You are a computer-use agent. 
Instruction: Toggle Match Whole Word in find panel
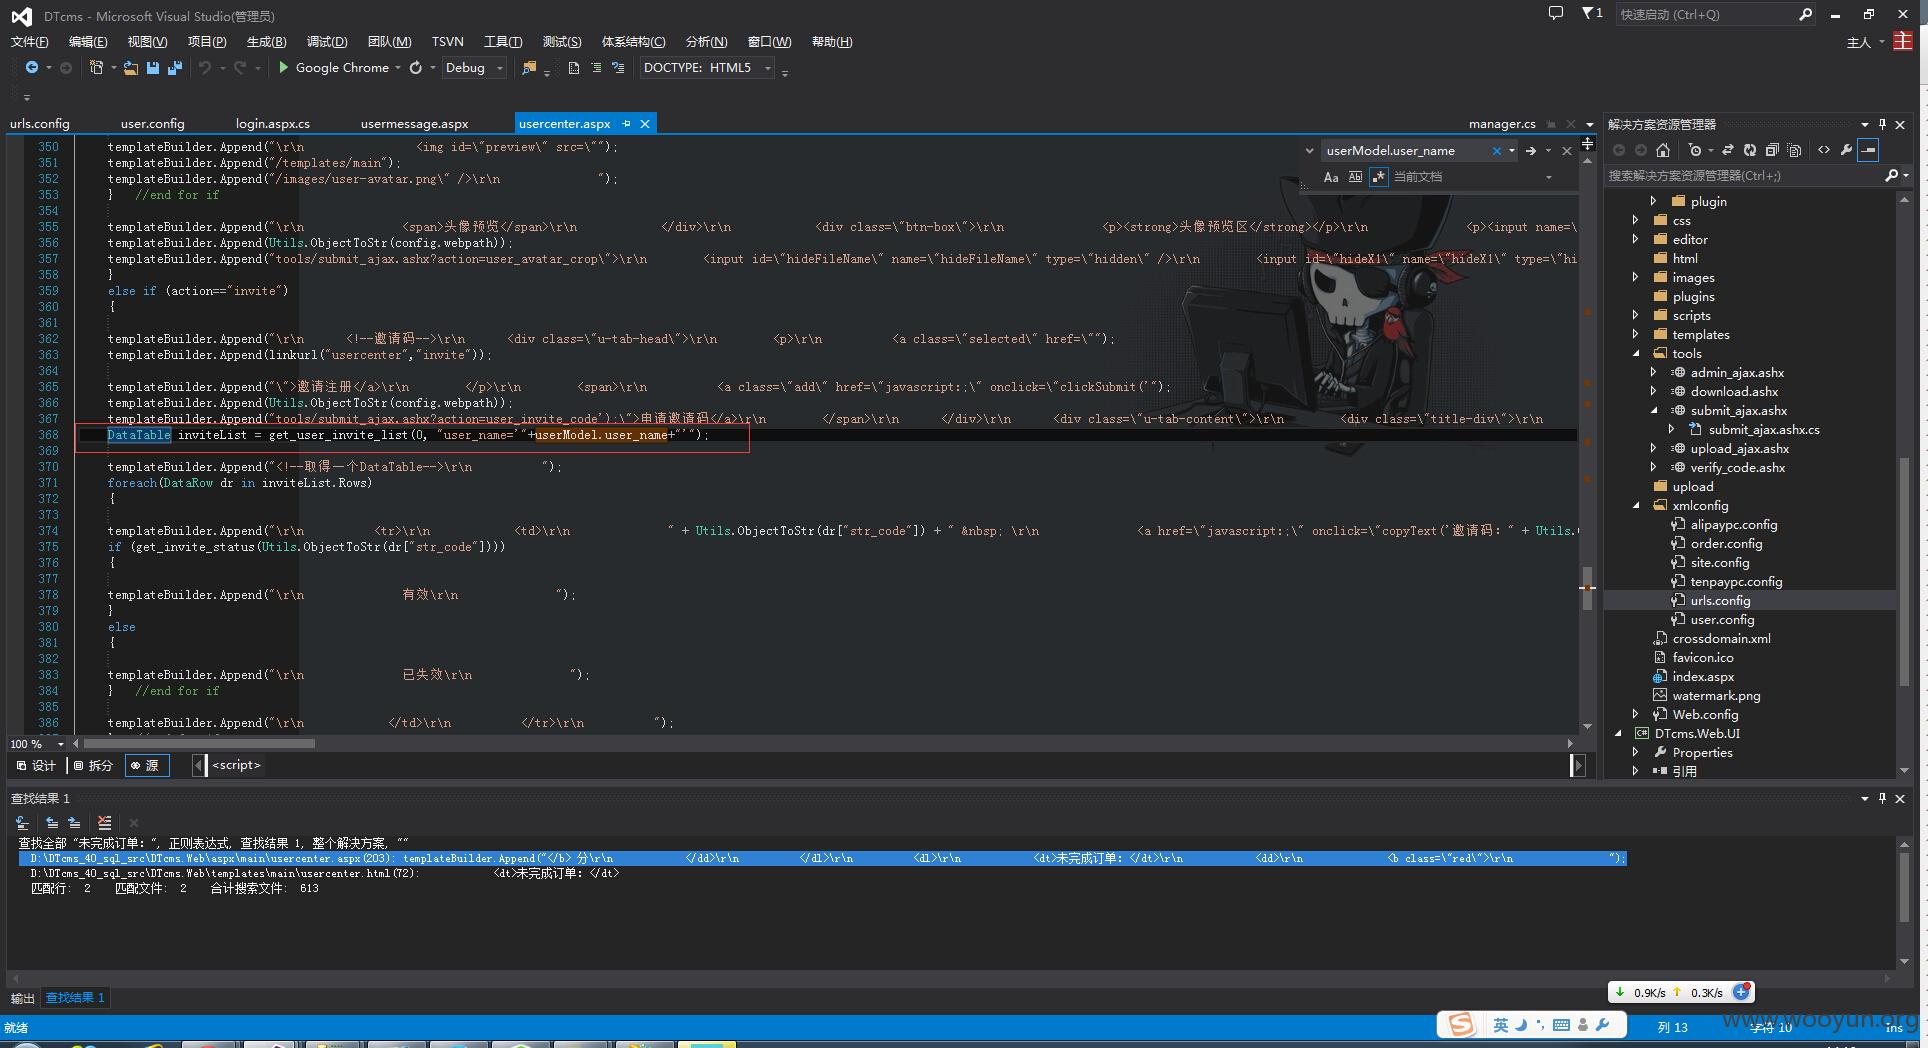pos(1355,177)
